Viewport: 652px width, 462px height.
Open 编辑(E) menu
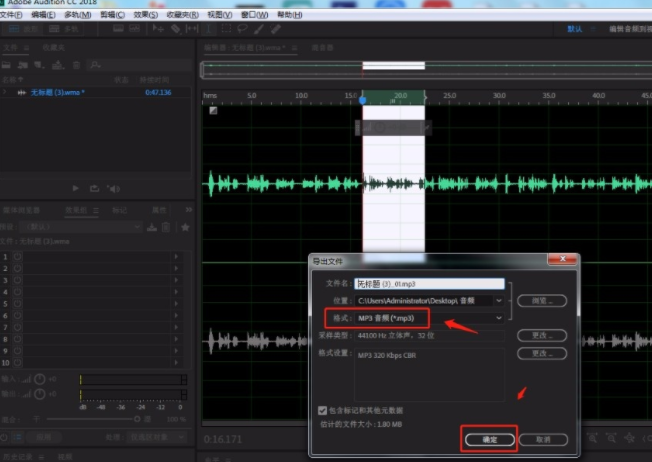[x=43, y=15]
